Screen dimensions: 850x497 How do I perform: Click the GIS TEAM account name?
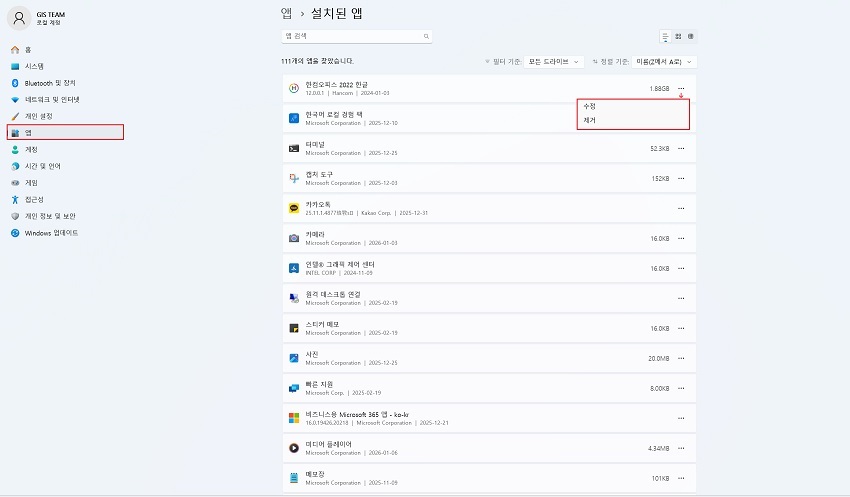(51, 15)
